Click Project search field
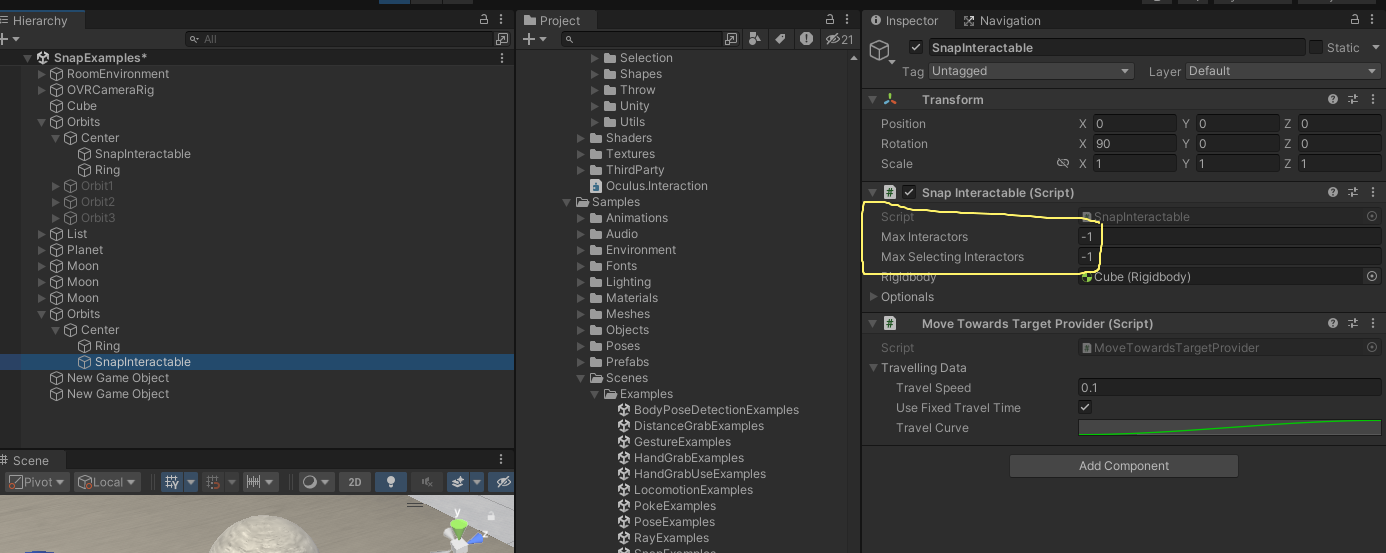 (x=641, y=39)
